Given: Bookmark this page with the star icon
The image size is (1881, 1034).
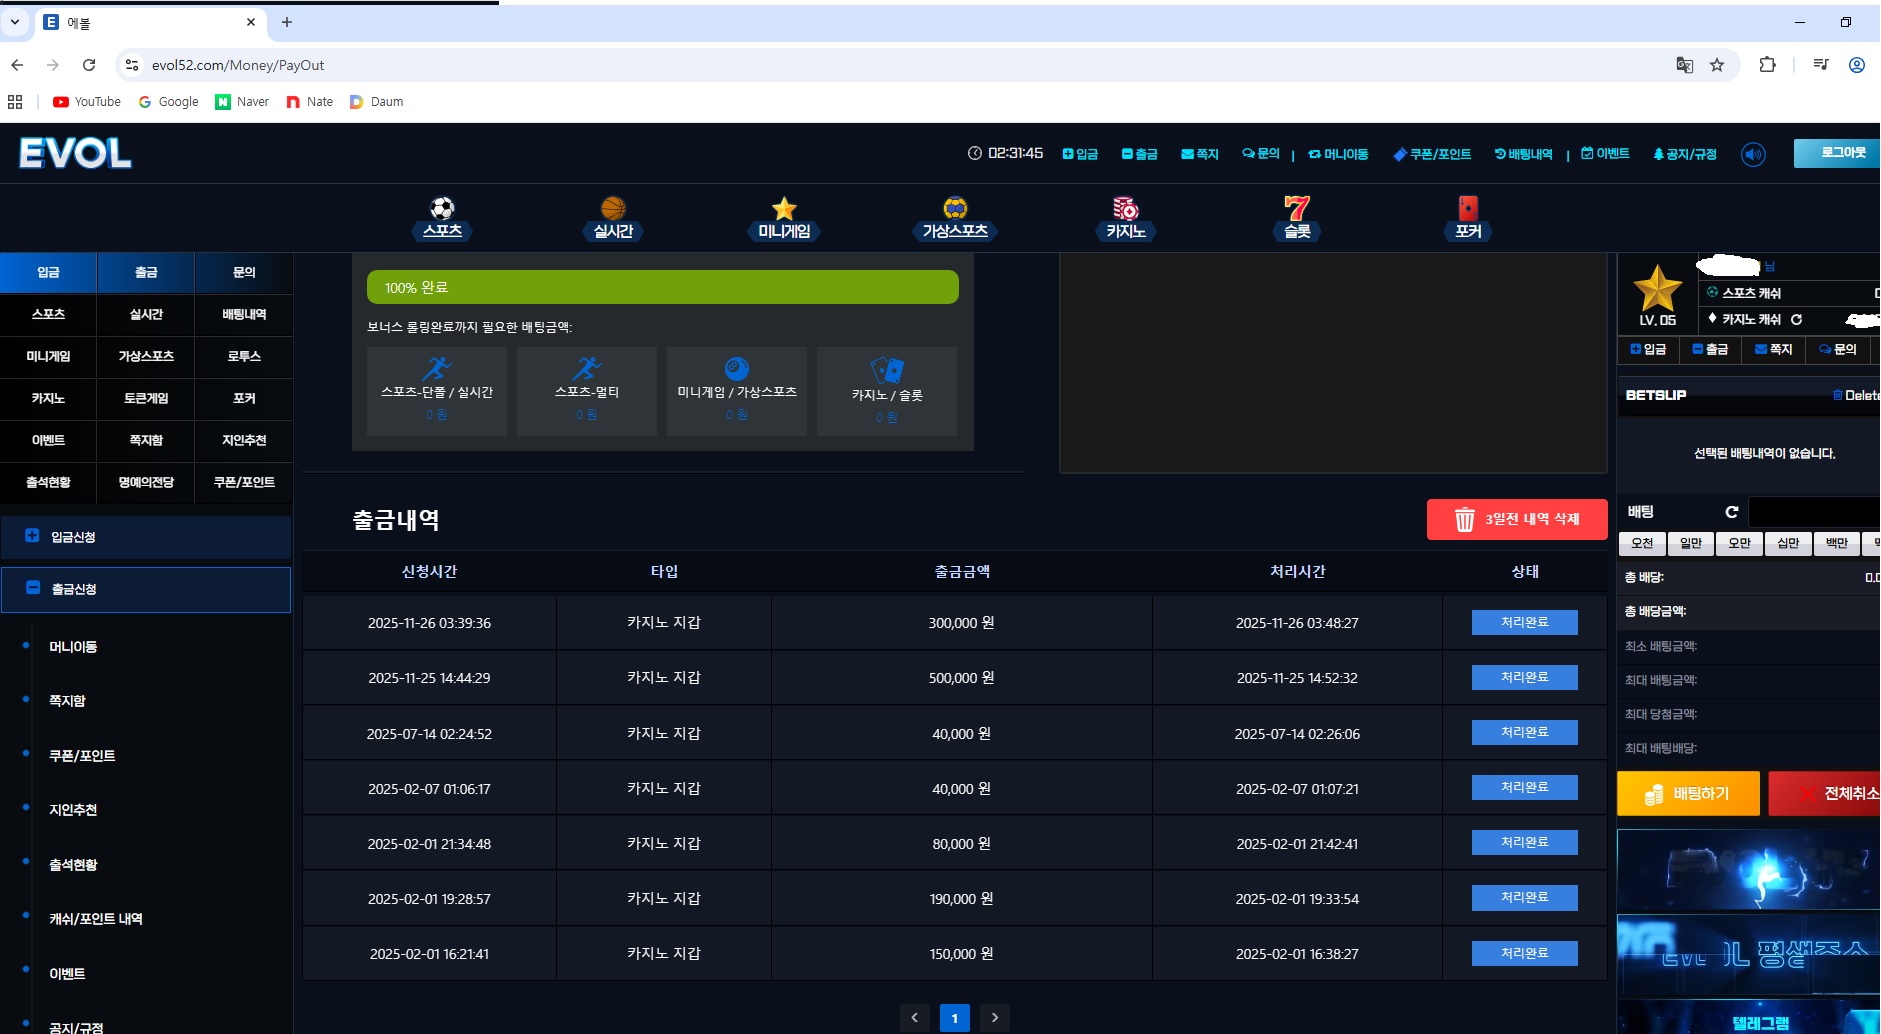Looking at the screenshot, I should 1717,65.
